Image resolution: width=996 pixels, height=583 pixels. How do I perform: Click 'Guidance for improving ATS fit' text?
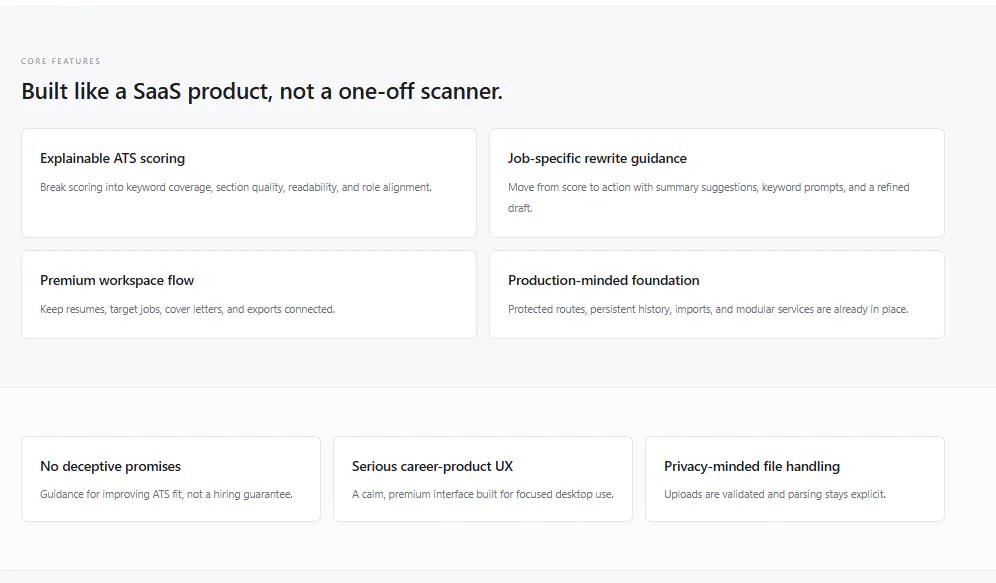(x=166, y=494)
